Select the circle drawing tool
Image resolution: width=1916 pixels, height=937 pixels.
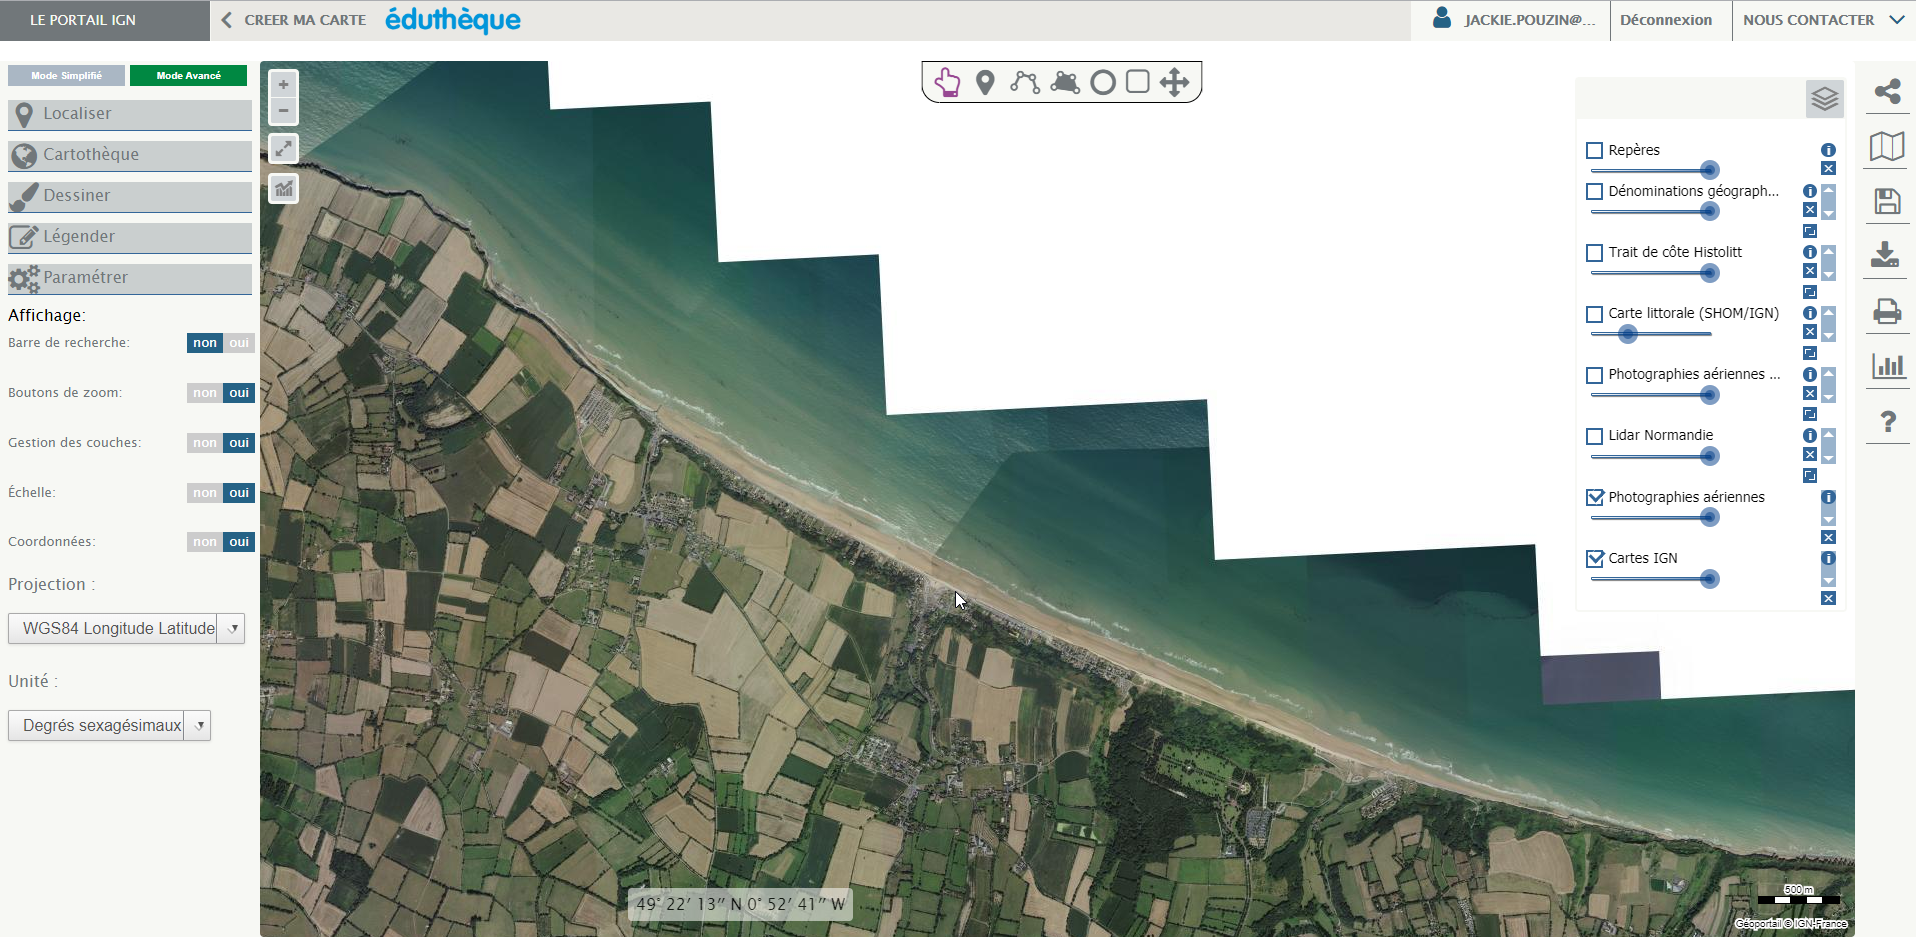click(x=1102, y=82)
